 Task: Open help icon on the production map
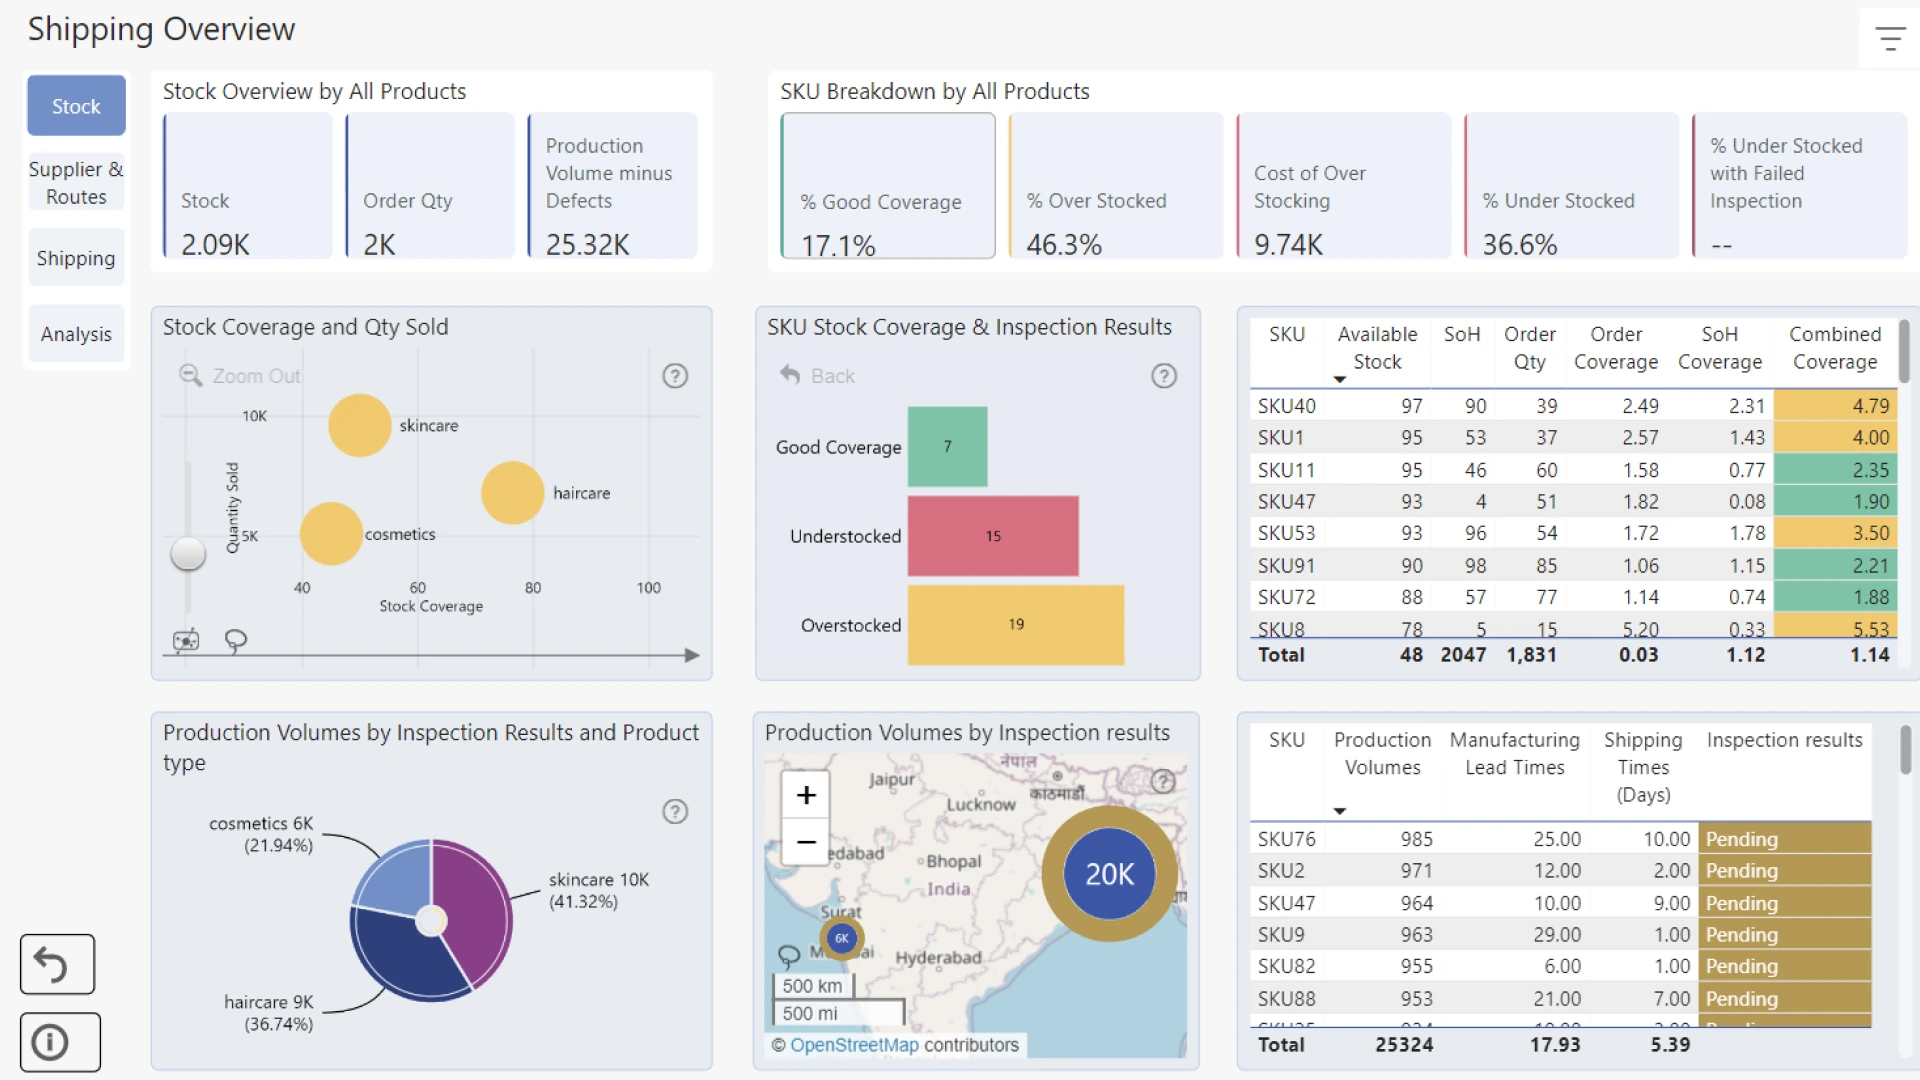1163,781
